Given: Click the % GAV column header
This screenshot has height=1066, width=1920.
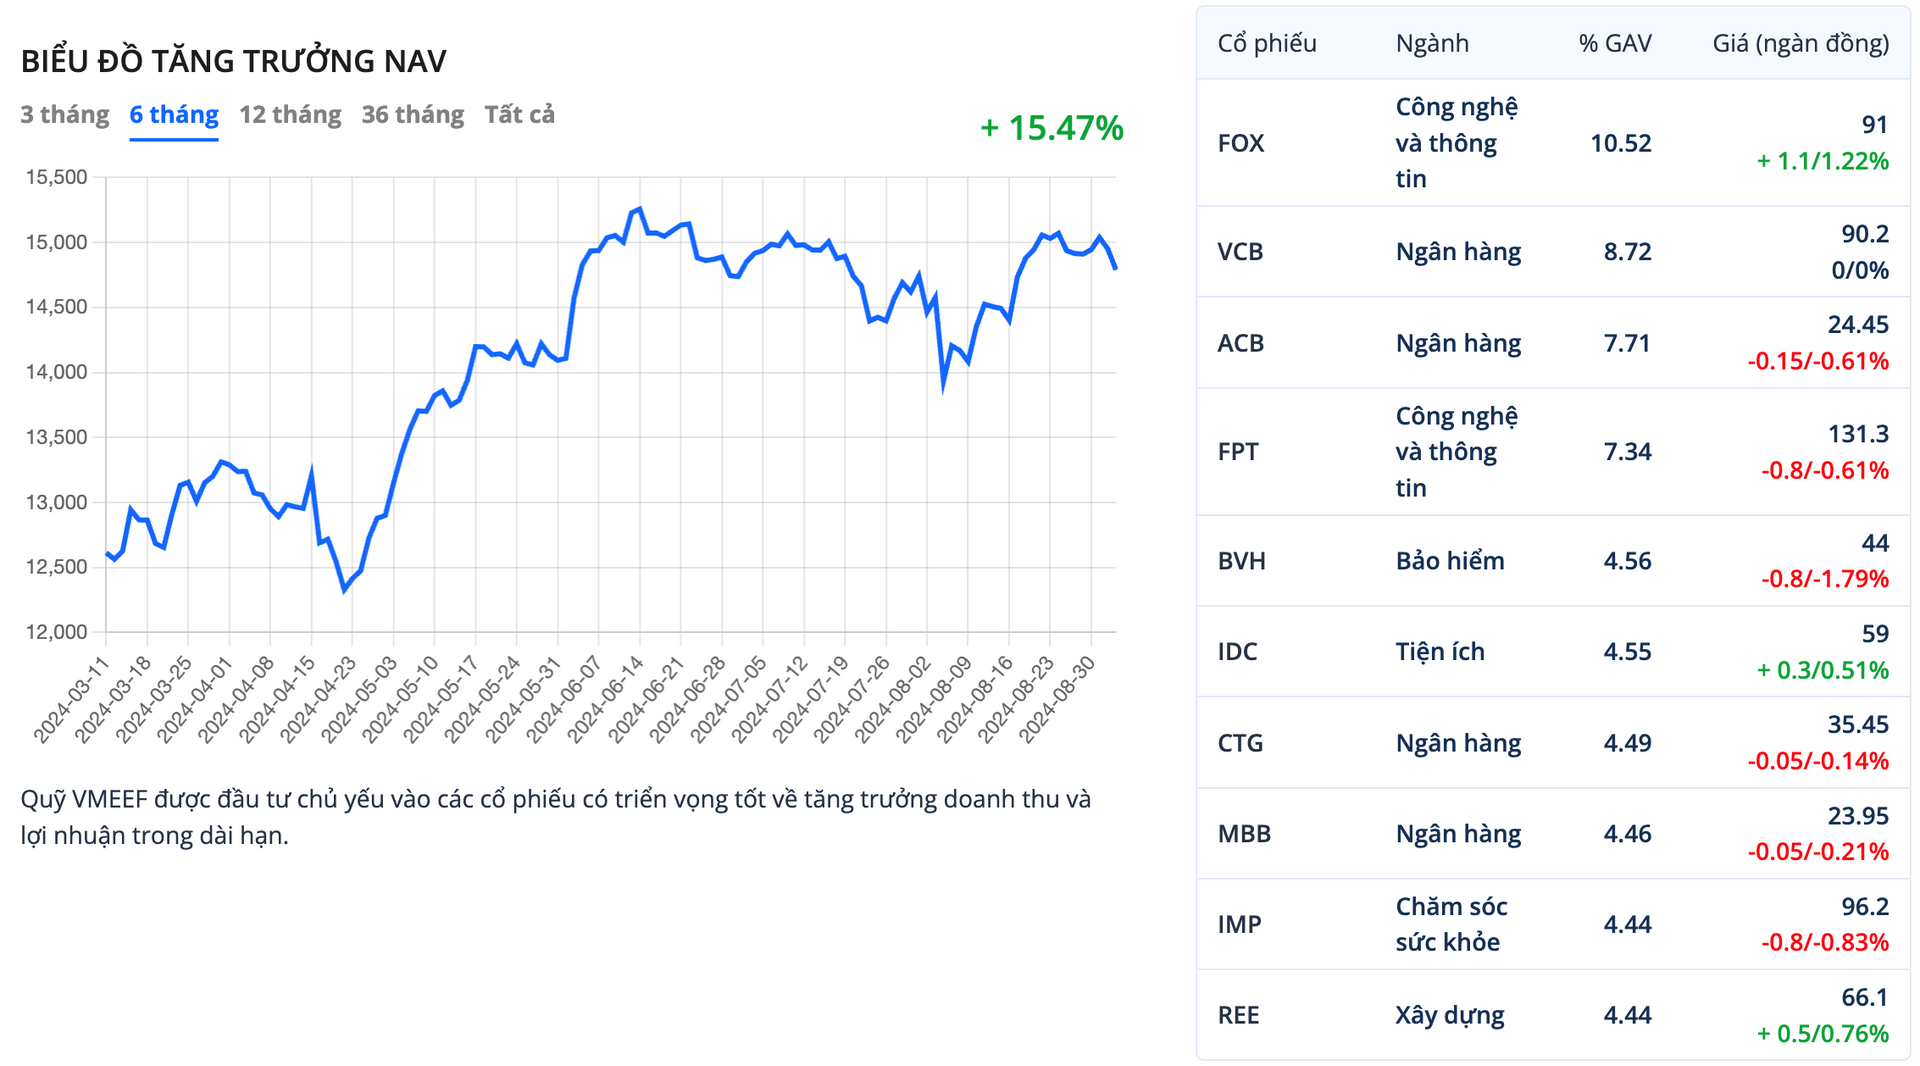Looking at the screenshot, I should point(1615,43).
